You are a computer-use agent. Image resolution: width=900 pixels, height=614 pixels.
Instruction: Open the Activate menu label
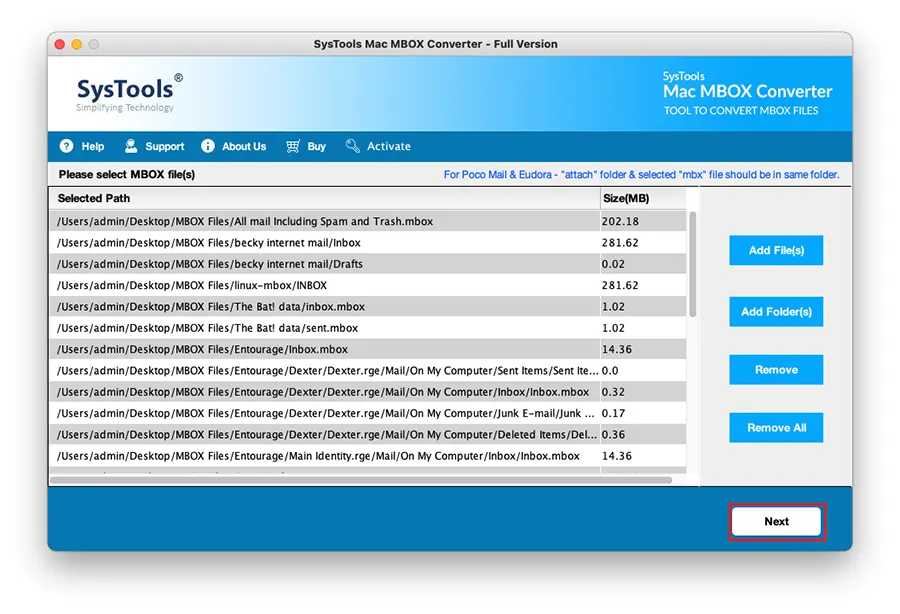(389, 146)
